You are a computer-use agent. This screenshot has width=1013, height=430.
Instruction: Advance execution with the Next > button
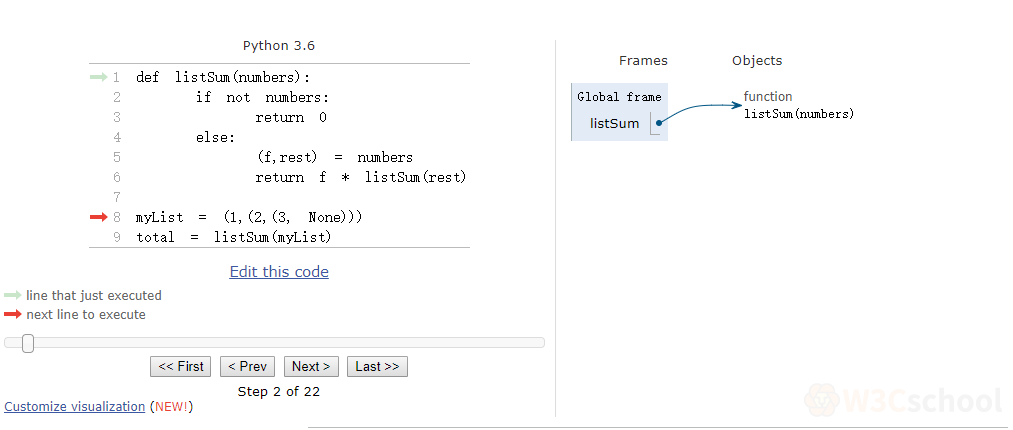[x=311, y=367]
